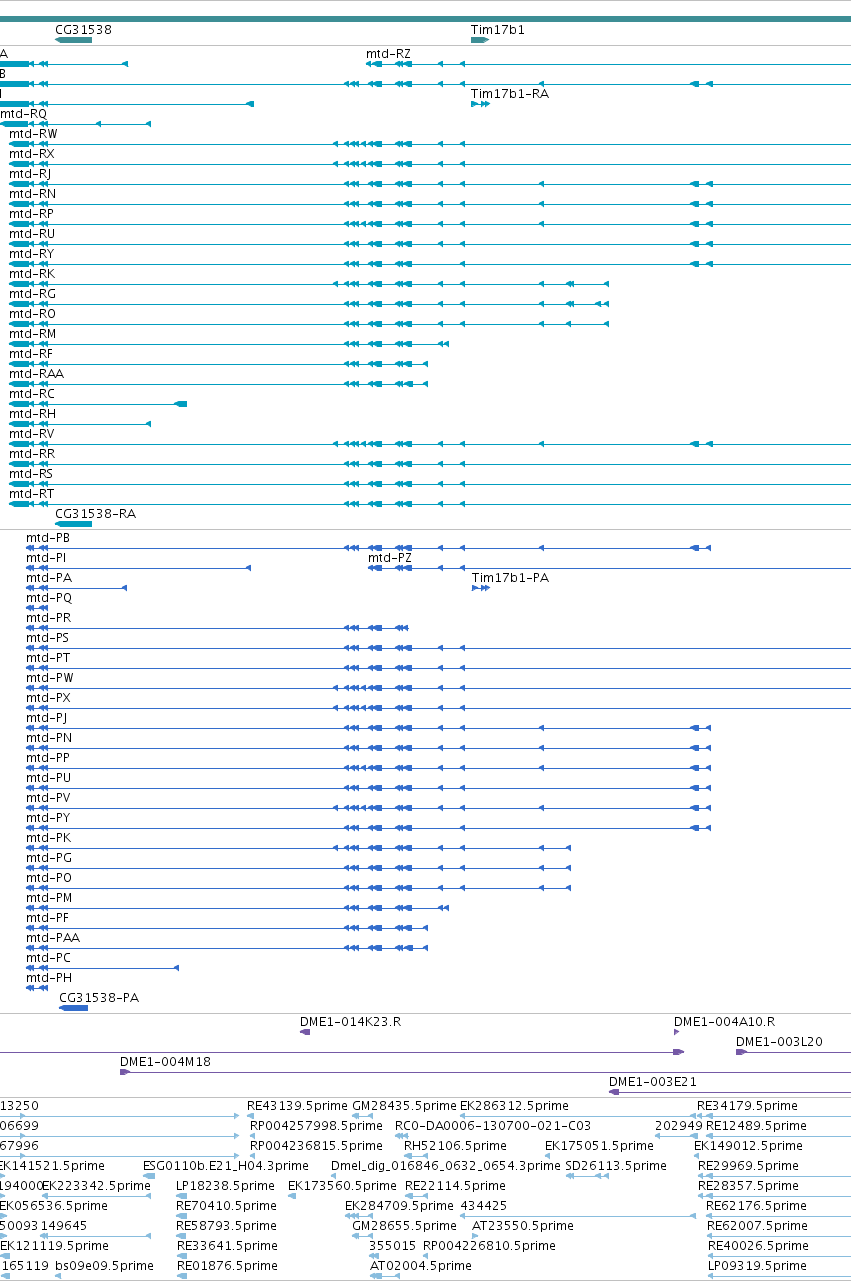The image size is (851, 1281).
Task: Select the mtd-RU transcript label
Action: (x=32, y=234)
